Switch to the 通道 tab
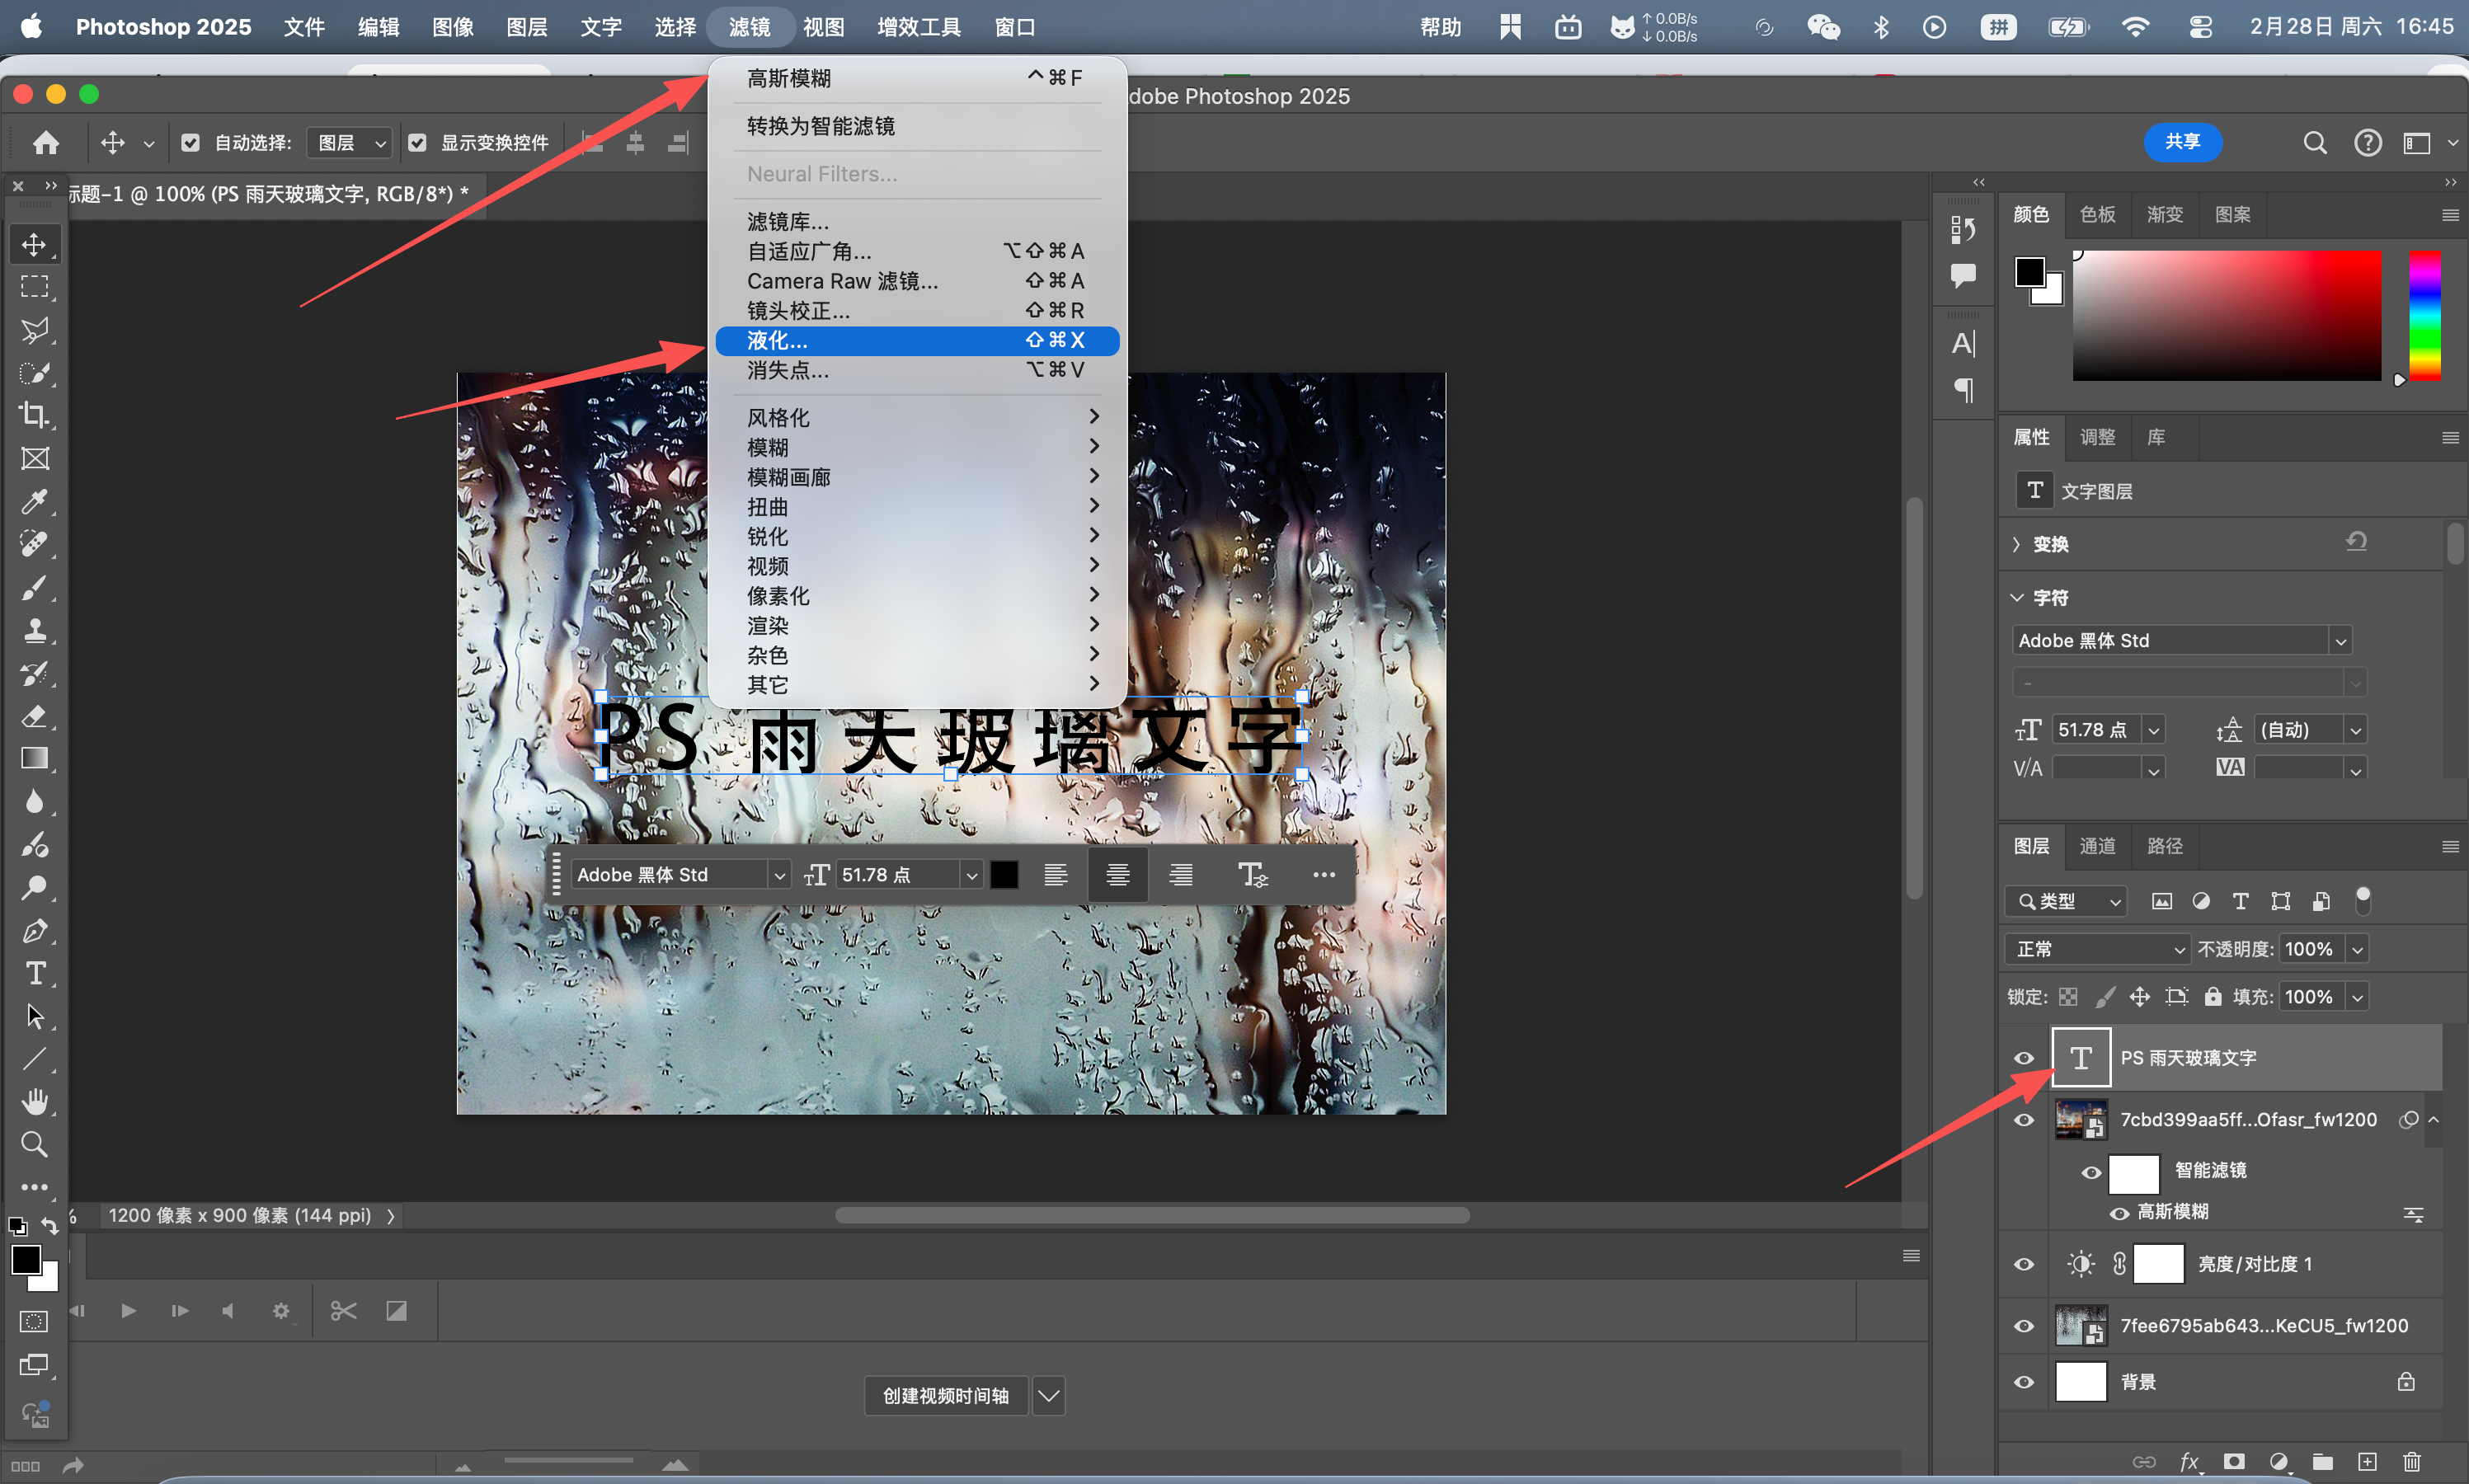This screenshot has height=1484, width=2469. [2097, 846]
